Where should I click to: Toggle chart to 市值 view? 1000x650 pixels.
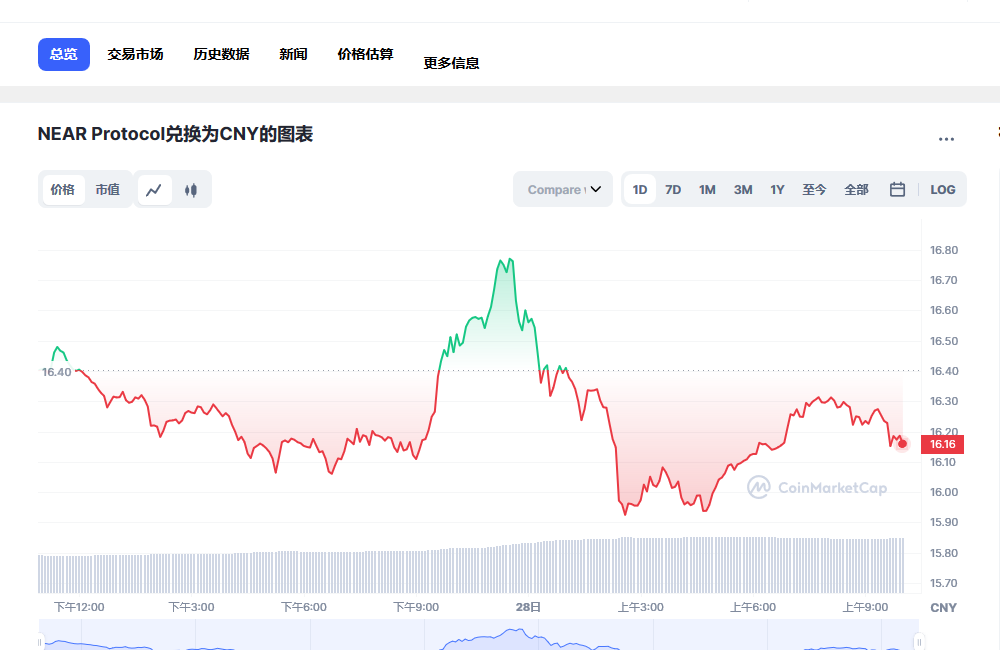108,190
